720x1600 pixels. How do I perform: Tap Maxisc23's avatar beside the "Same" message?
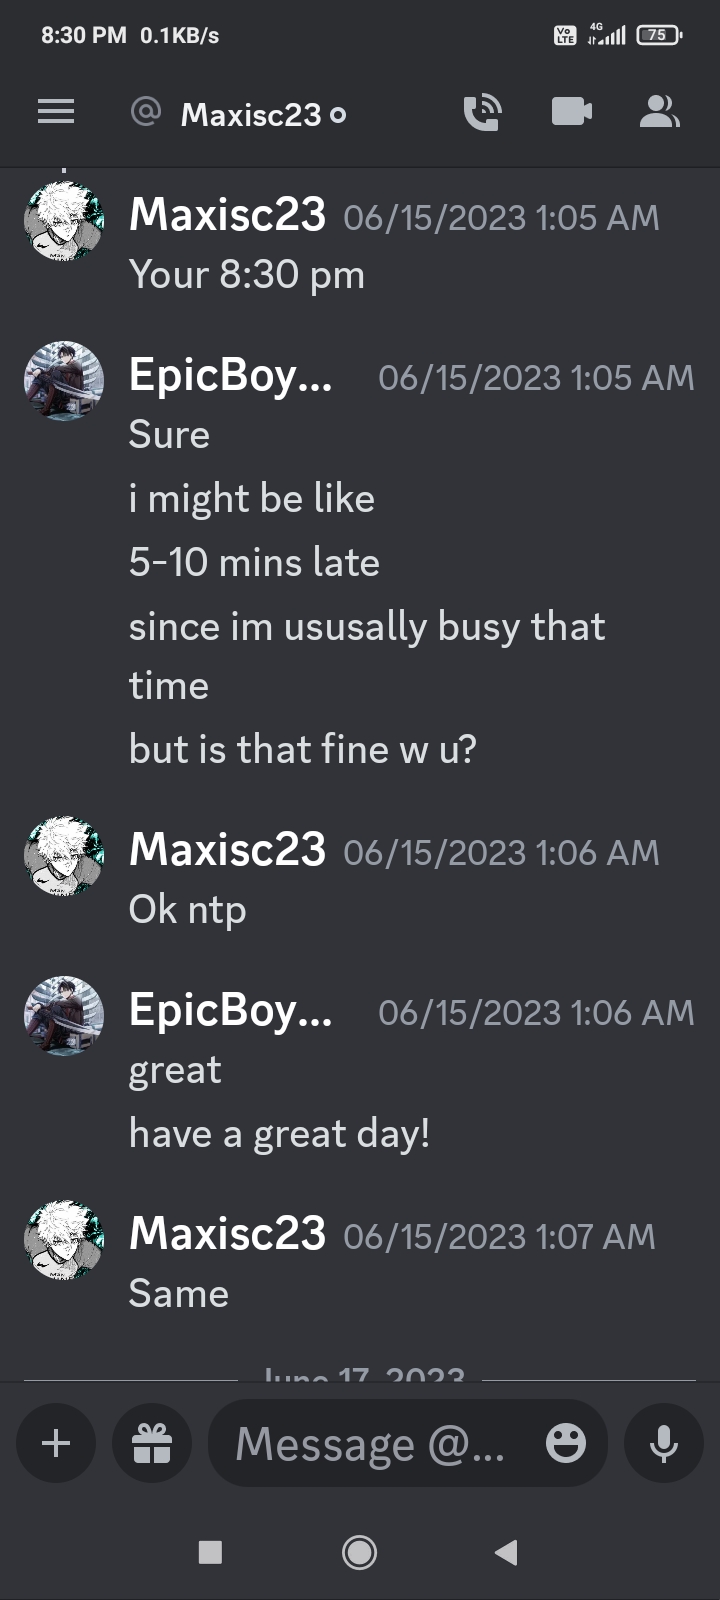click(64, 1240)
